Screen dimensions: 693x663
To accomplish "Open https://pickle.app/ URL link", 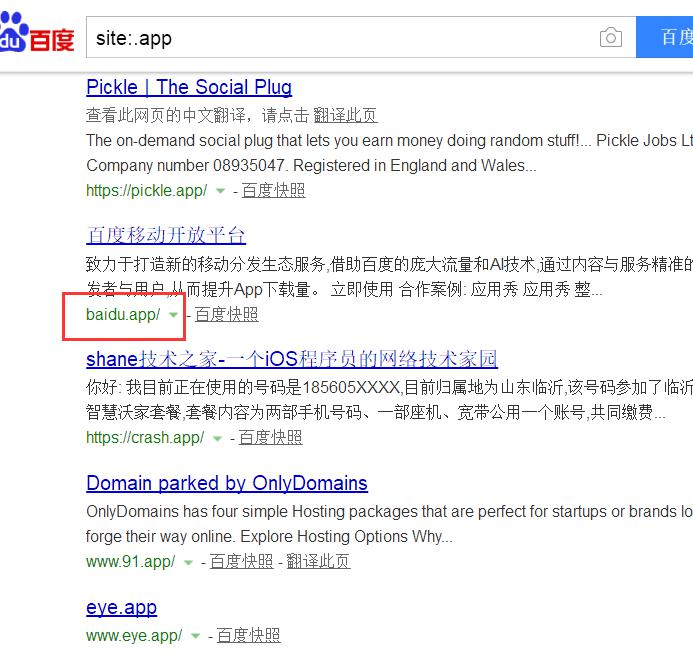I will [146, 191].
